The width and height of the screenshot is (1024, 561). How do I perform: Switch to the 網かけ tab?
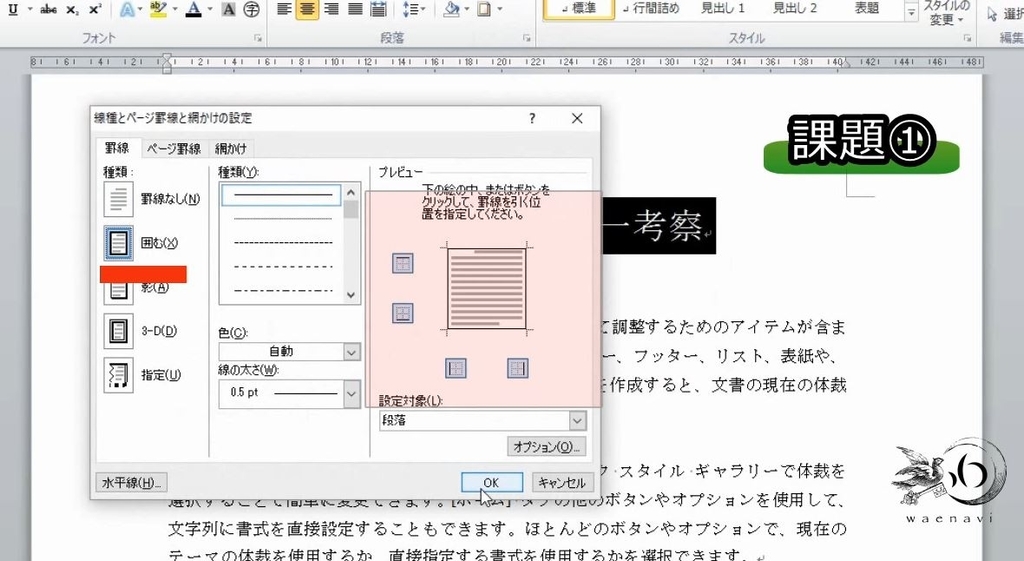pyautogui.click(x=231, y=149)
